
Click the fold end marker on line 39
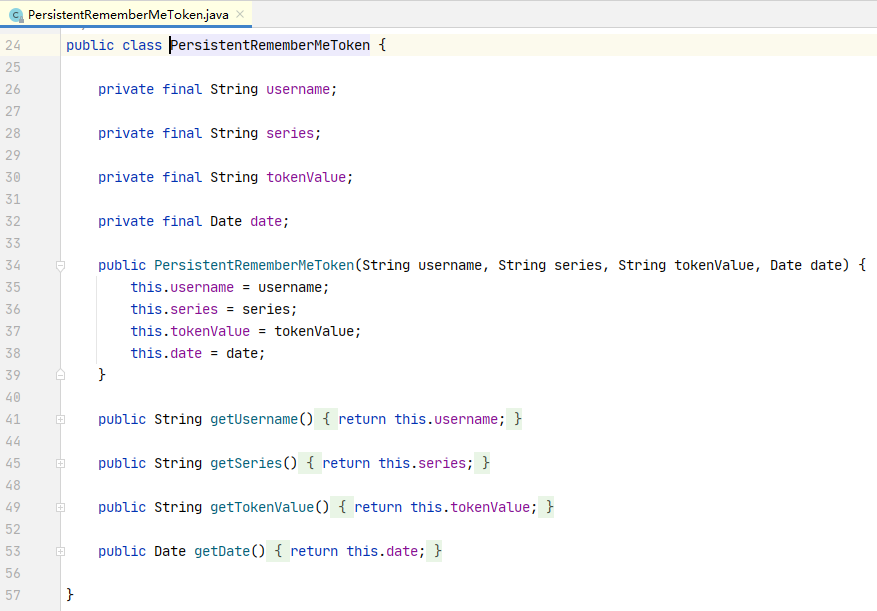tap(60, 375)
